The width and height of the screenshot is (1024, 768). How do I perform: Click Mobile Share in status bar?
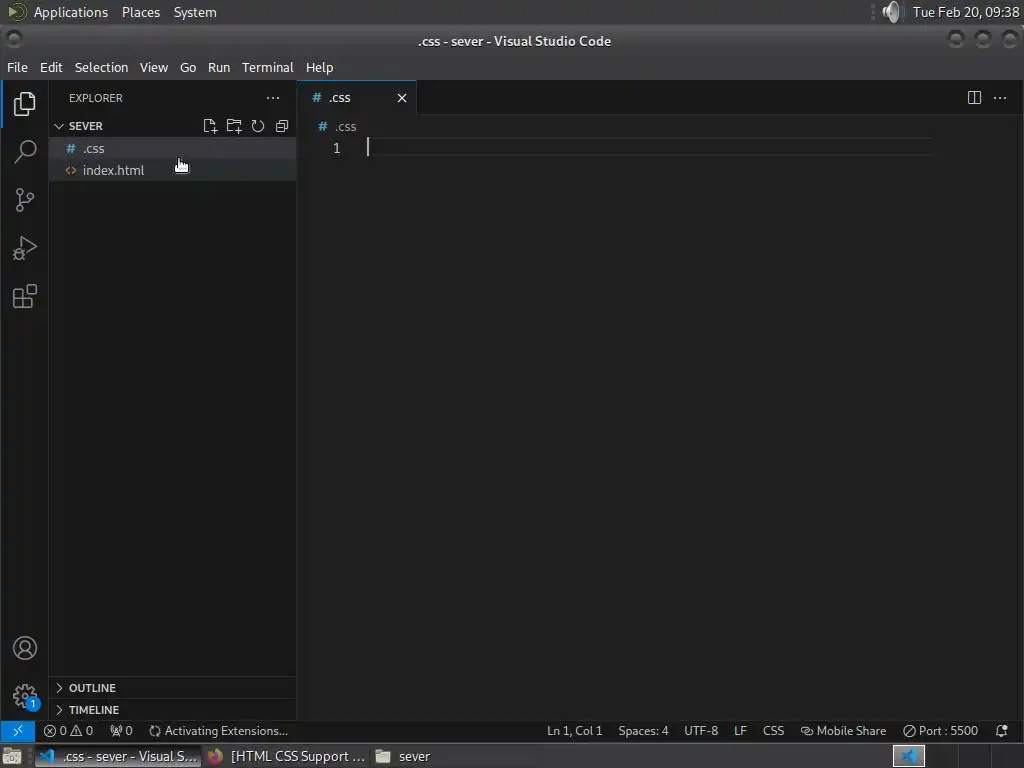(x=843, y=731)
